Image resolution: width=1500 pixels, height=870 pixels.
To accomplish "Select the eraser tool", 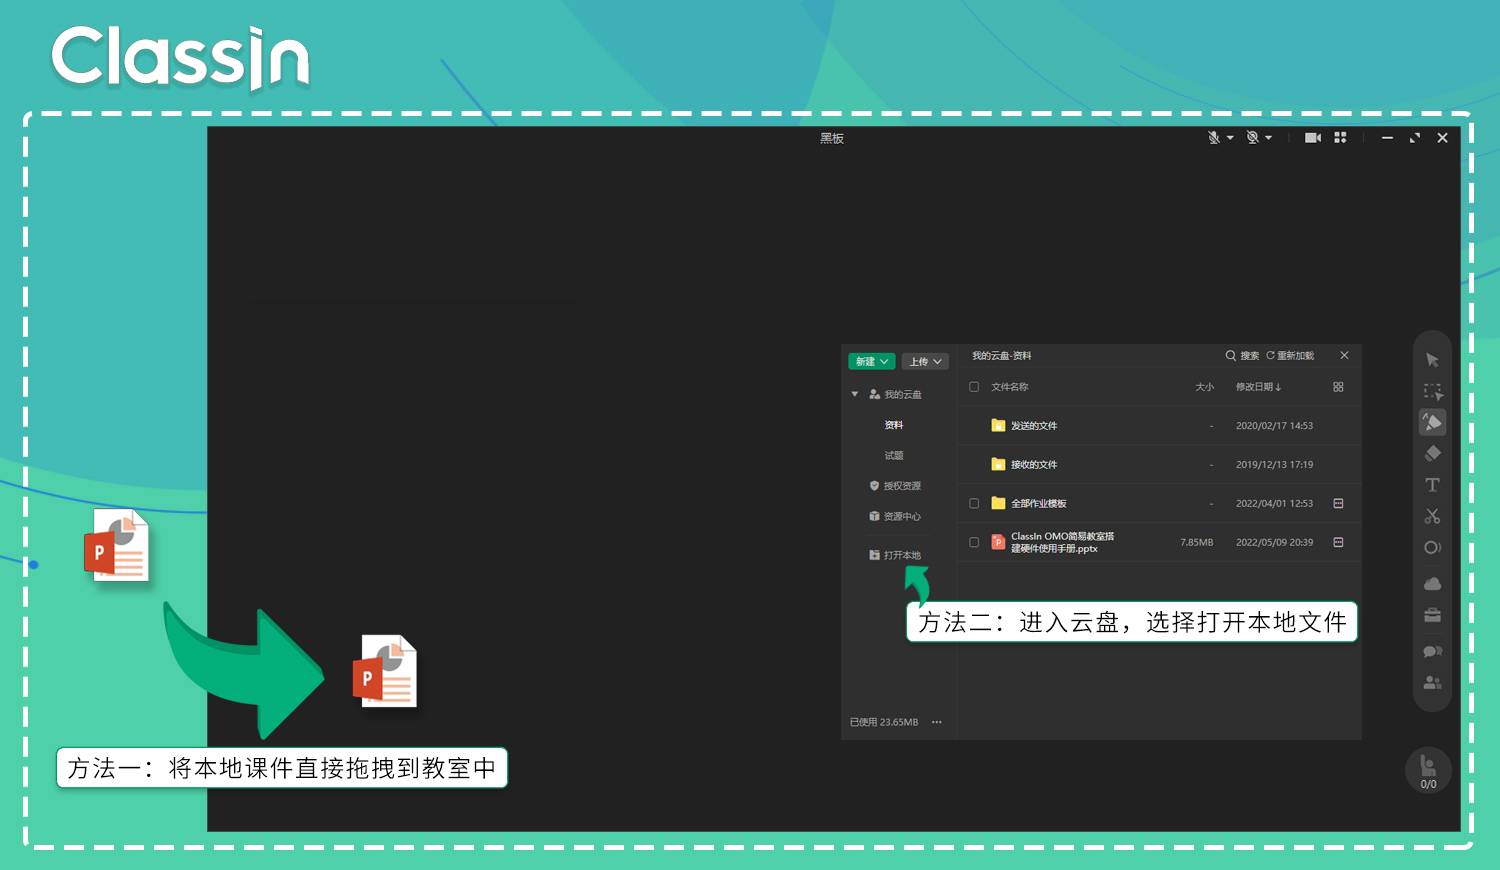I will (x=1432, y=454).
